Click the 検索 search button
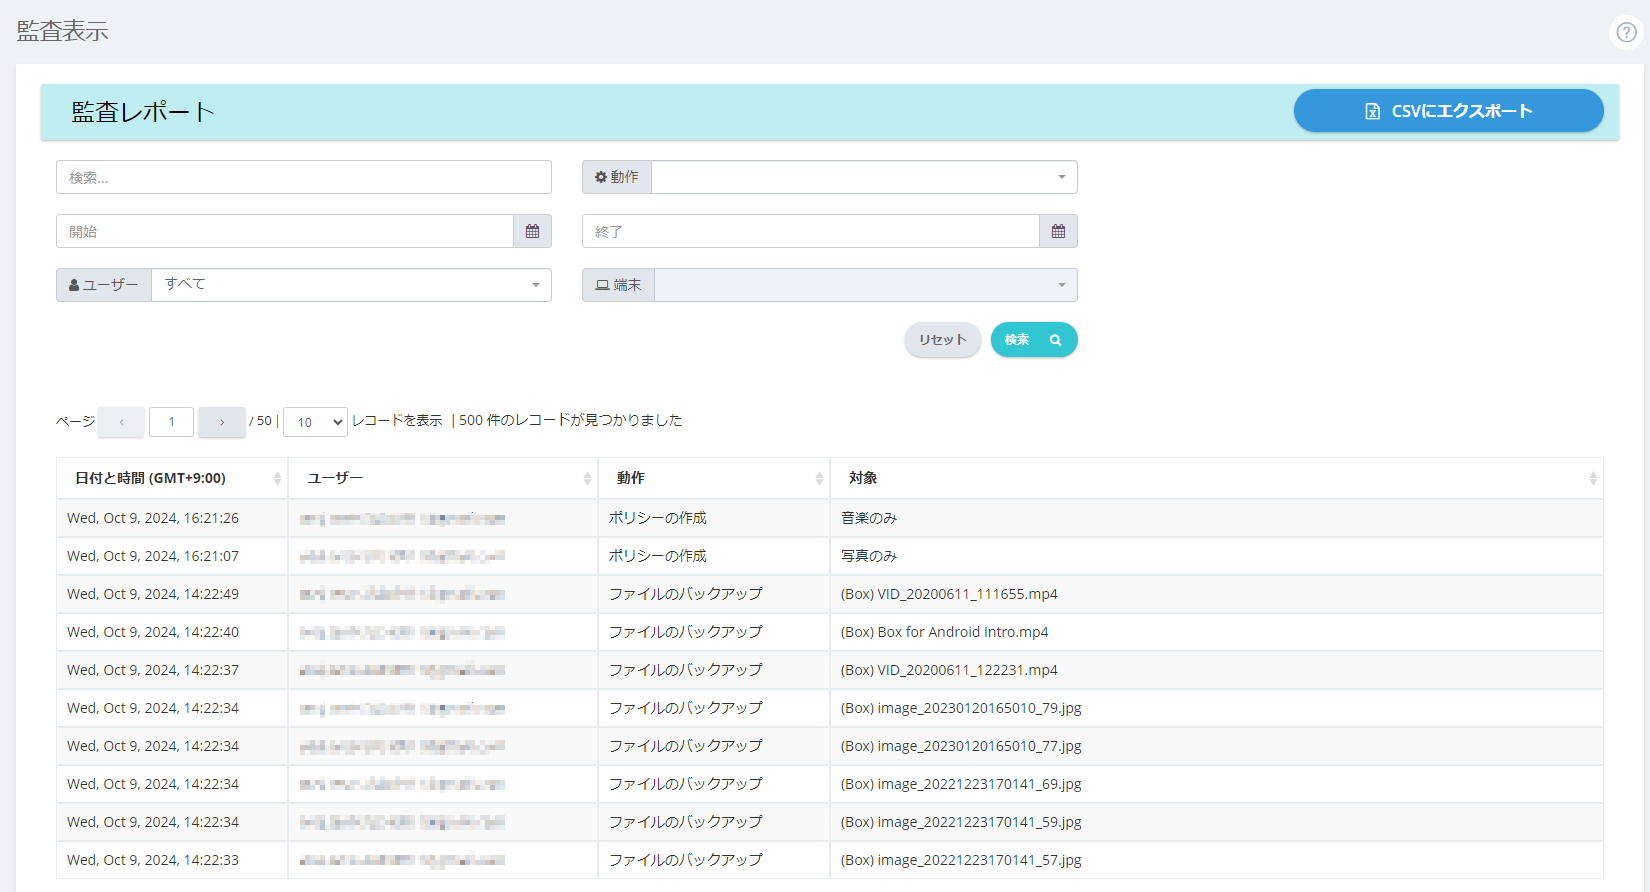1650x892 pixels. tap(1034, 340)
